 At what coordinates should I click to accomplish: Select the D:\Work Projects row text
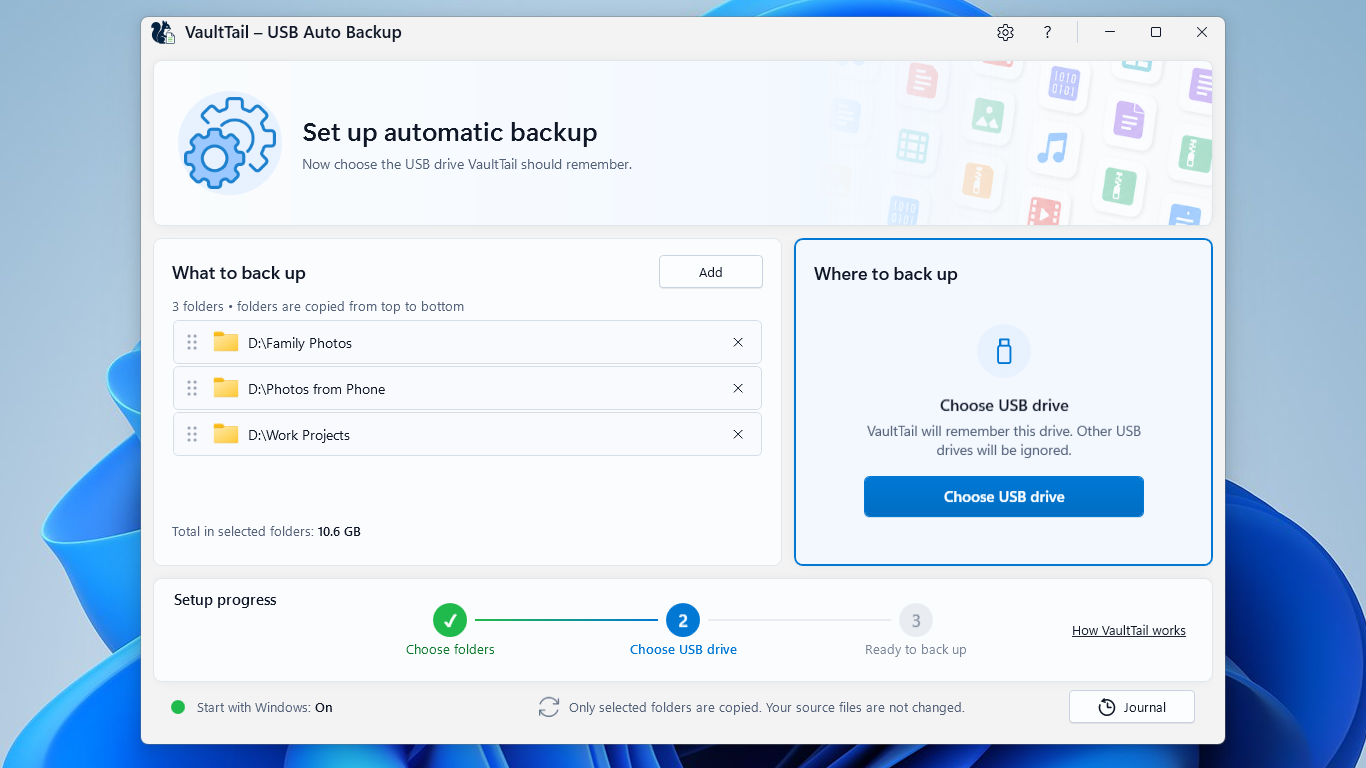pos(299,435)
